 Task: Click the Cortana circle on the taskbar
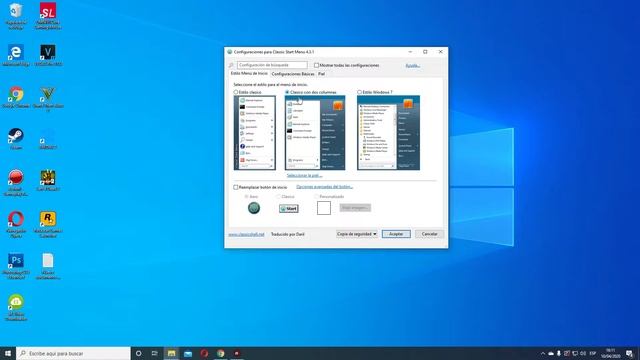click(x=138, y=353)
